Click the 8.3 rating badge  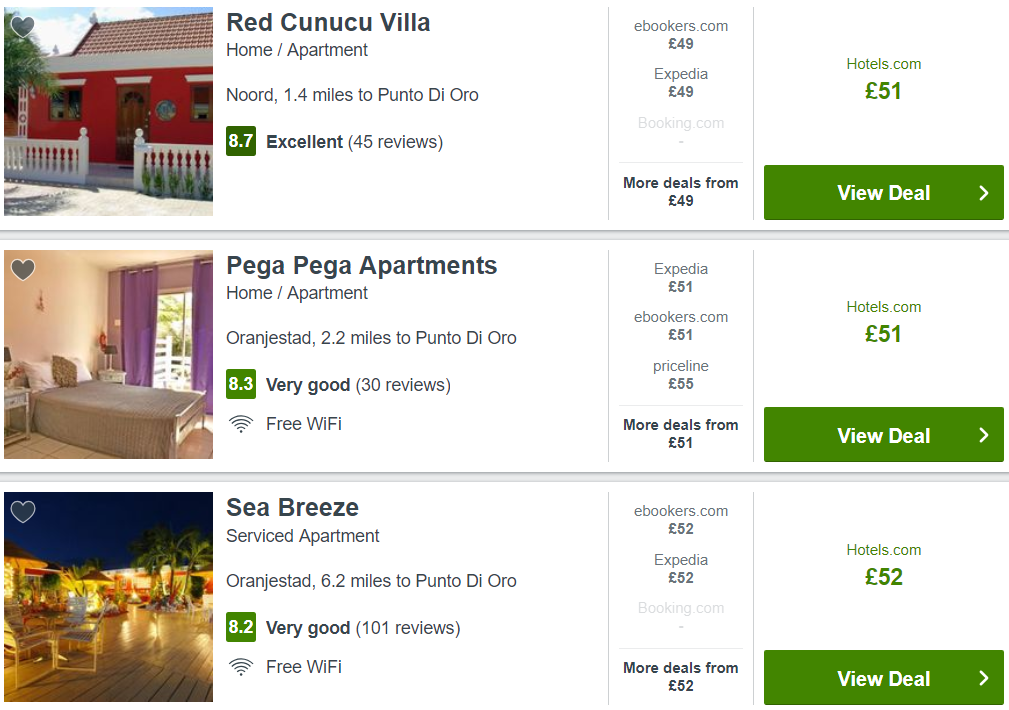coord(241,384)
